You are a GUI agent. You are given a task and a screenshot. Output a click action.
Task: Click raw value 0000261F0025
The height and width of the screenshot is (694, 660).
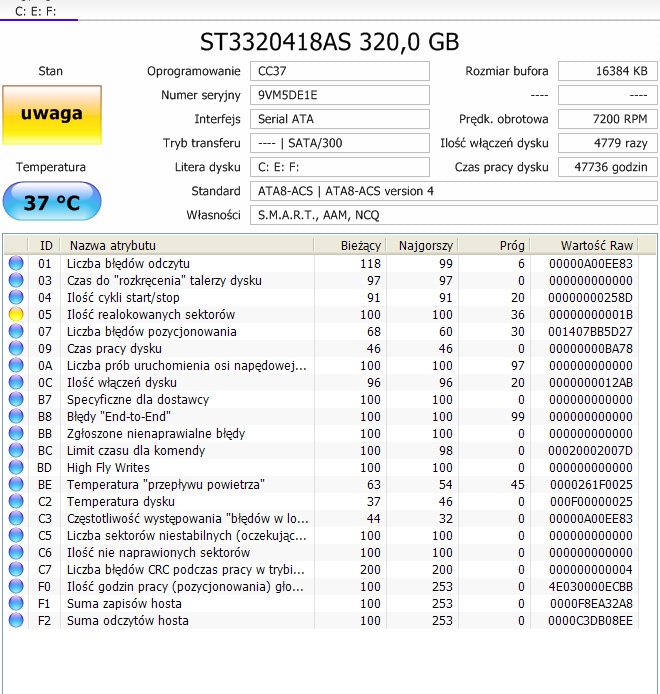pos(591,484)
